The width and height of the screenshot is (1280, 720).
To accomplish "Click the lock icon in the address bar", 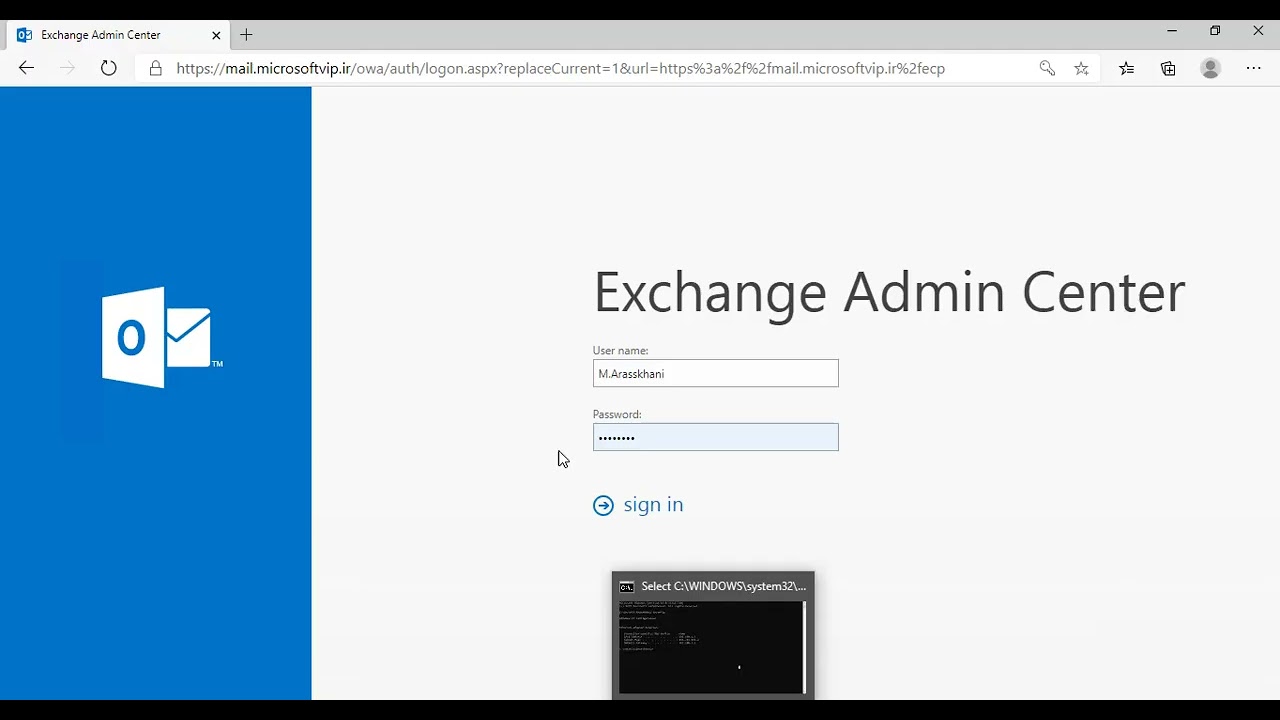I will point(155,68).
